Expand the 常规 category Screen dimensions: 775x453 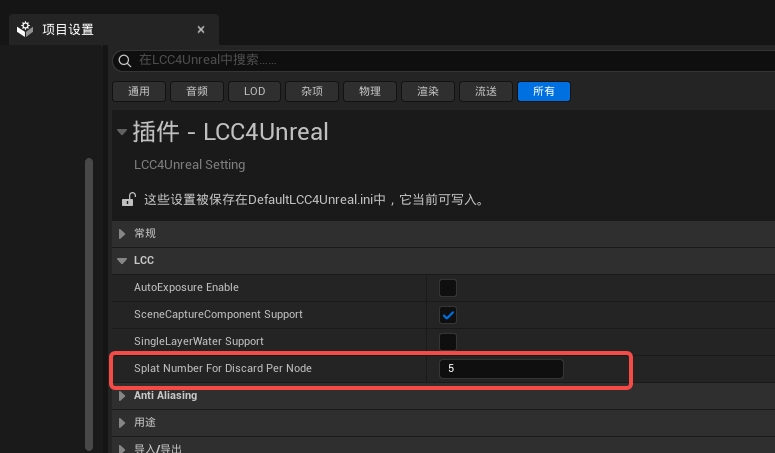[122, 234]
